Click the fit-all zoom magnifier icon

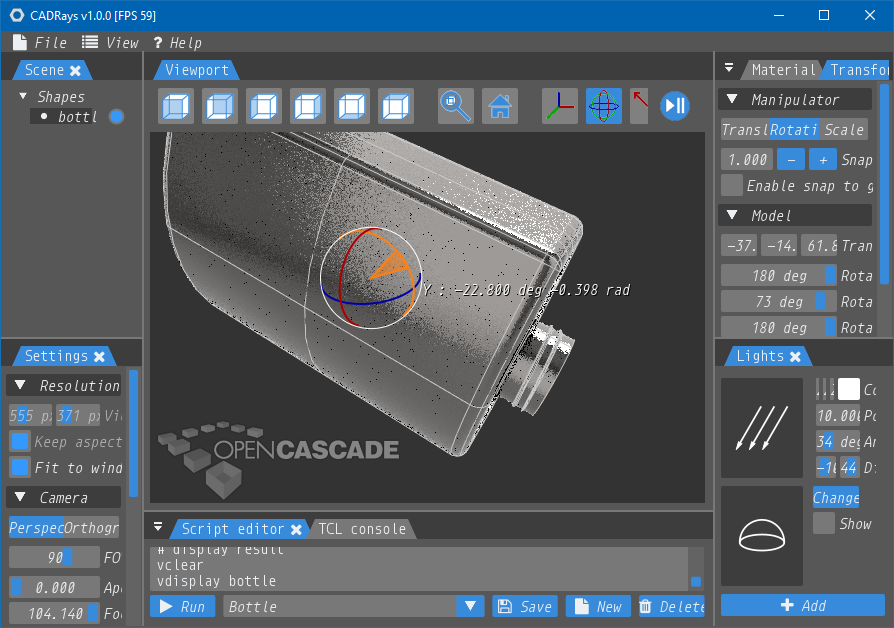456,106
